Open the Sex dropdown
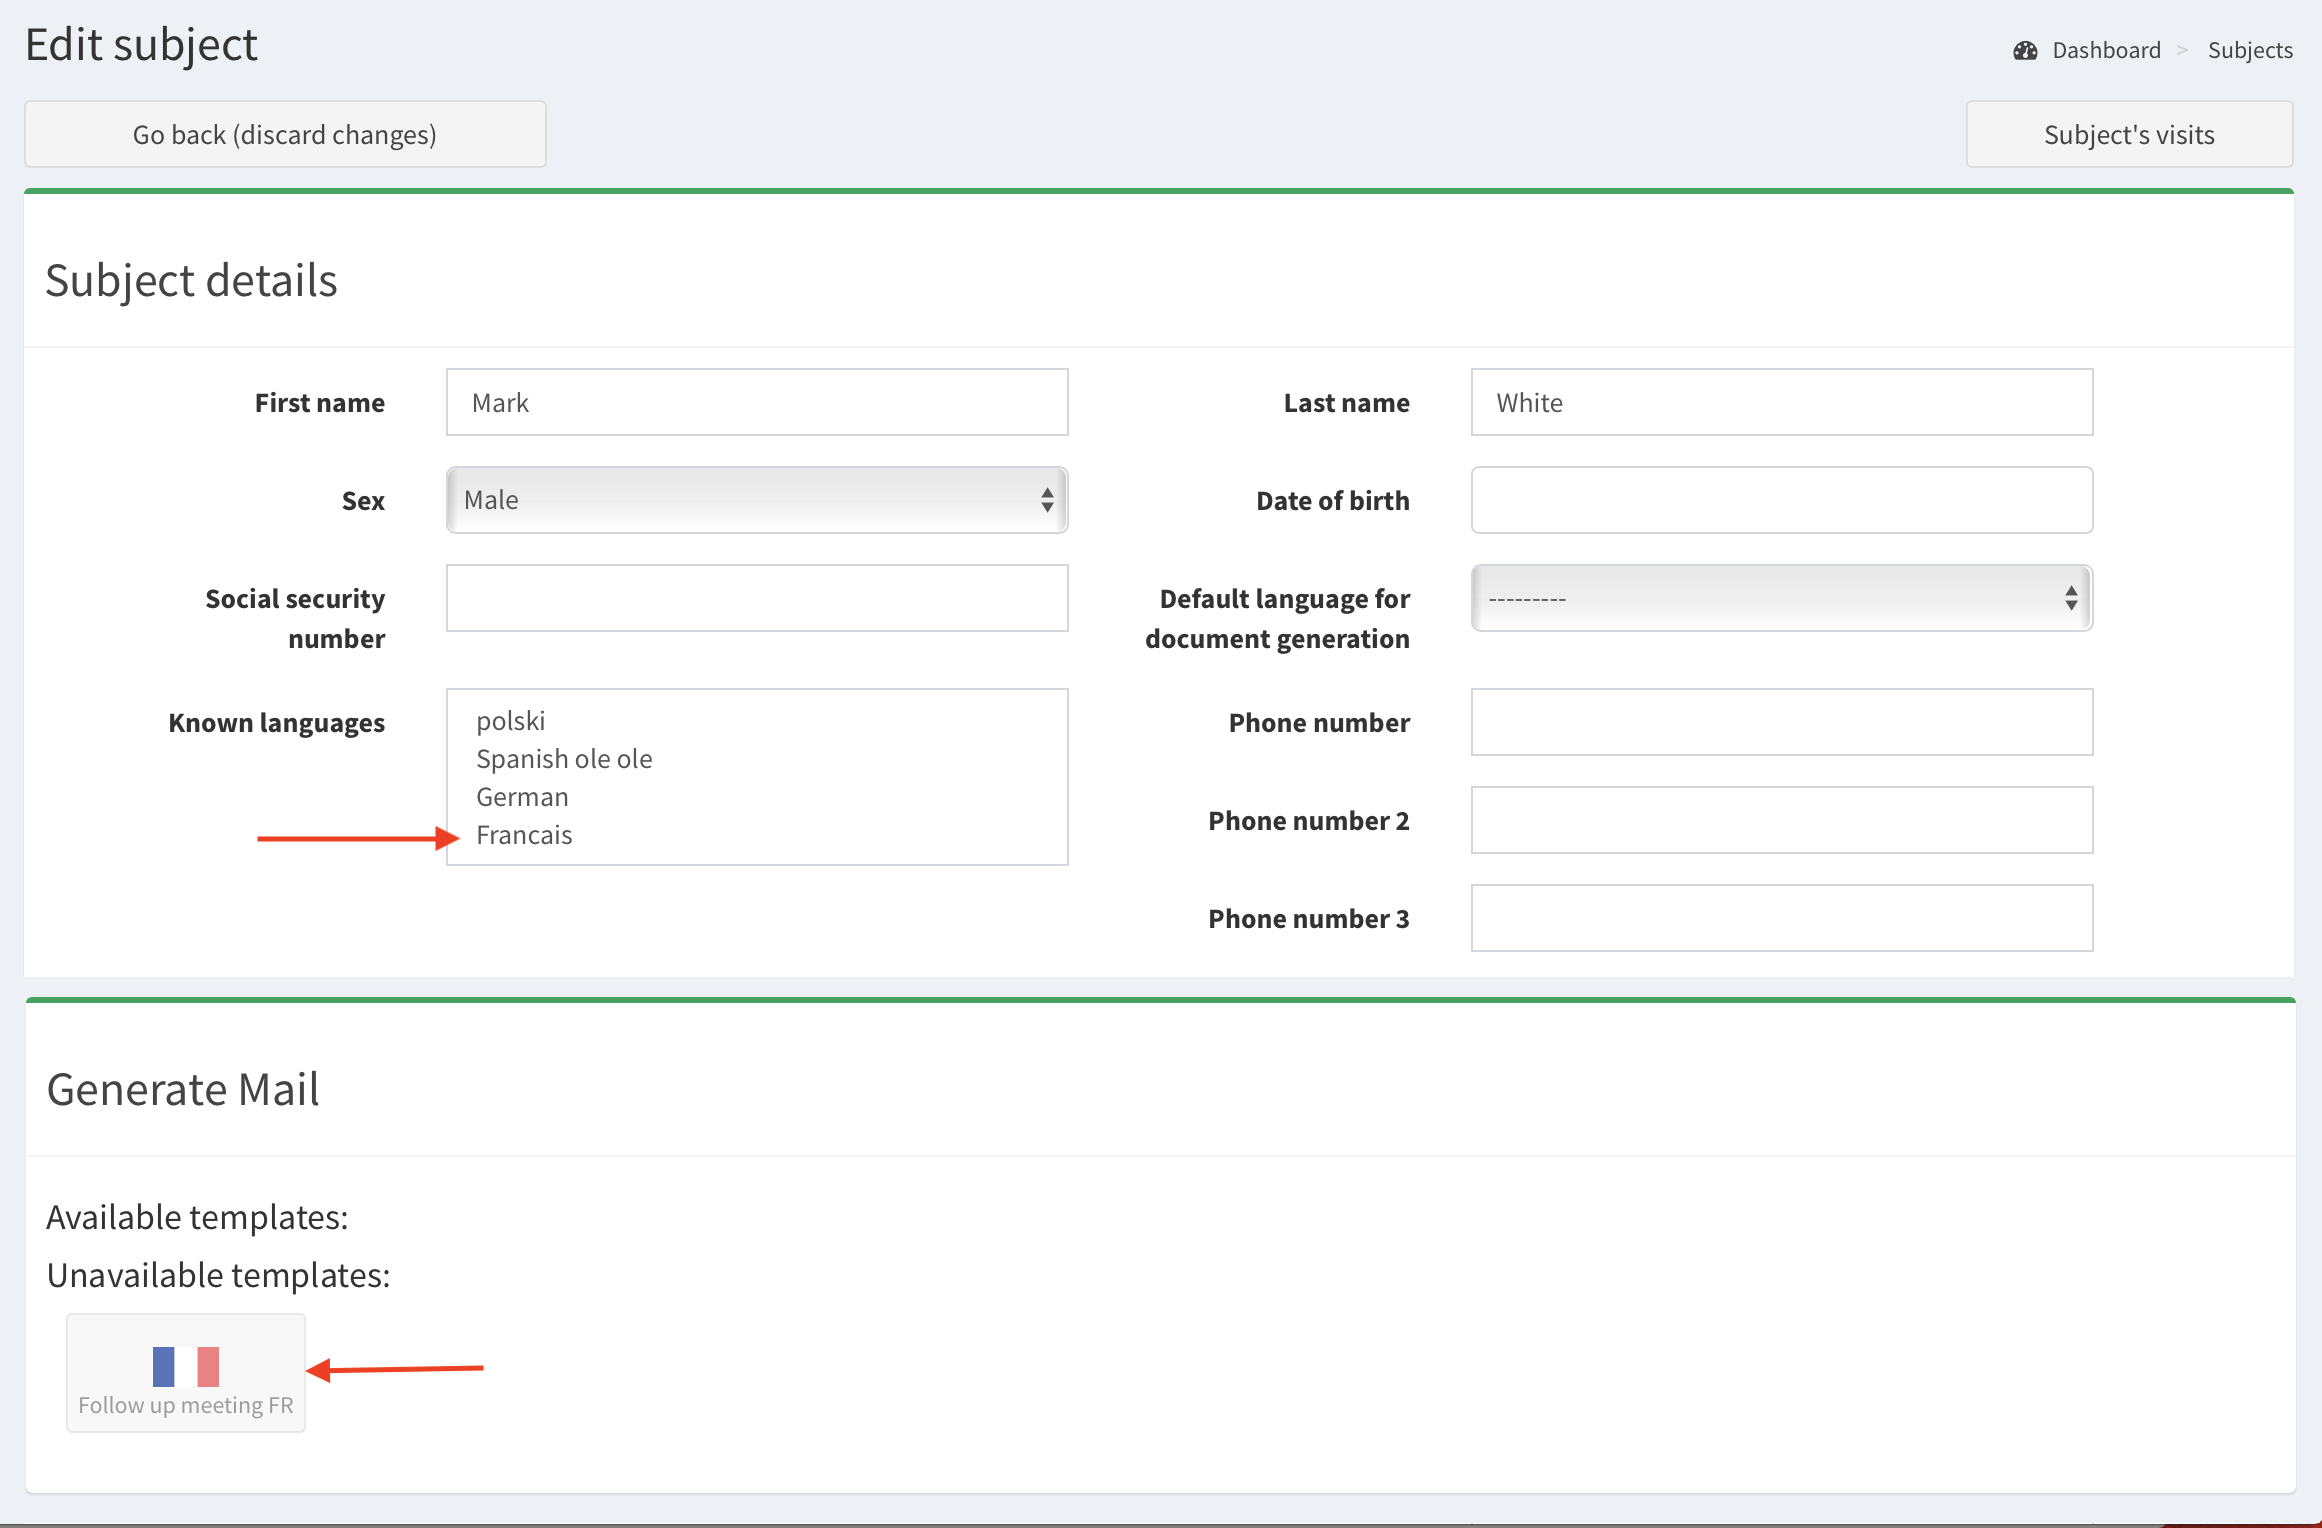Image resolution: width=2322 pixels, height=1528 pixels. click(x=757, y=500)
